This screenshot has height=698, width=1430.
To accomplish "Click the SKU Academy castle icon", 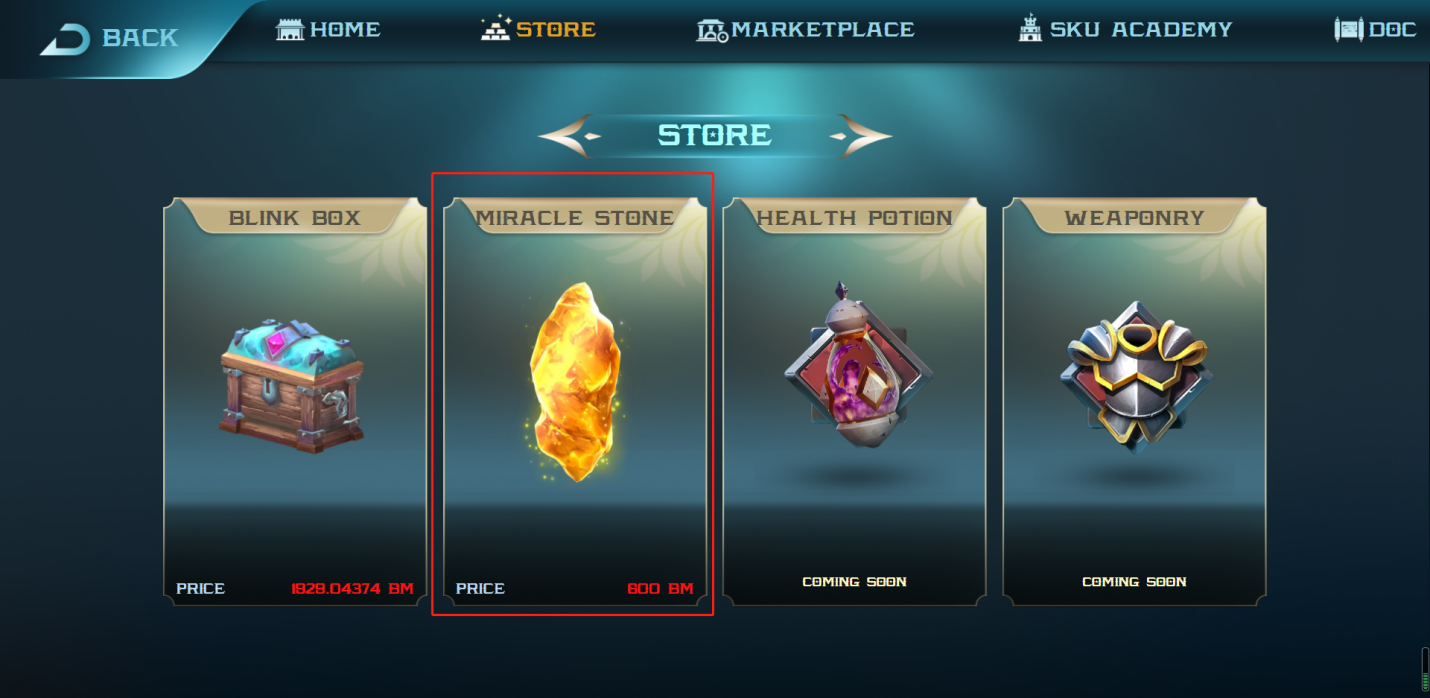I will (1030, 28).
